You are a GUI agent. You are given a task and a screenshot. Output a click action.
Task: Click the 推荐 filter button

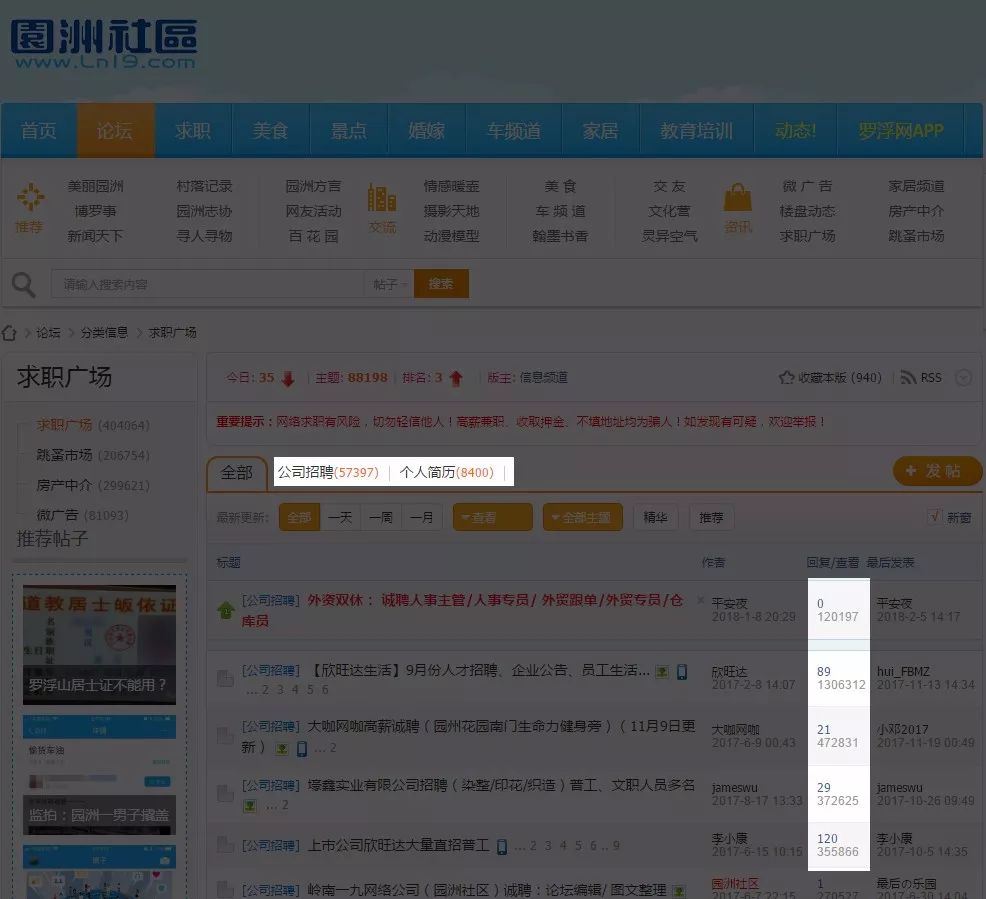coord(711,517)
